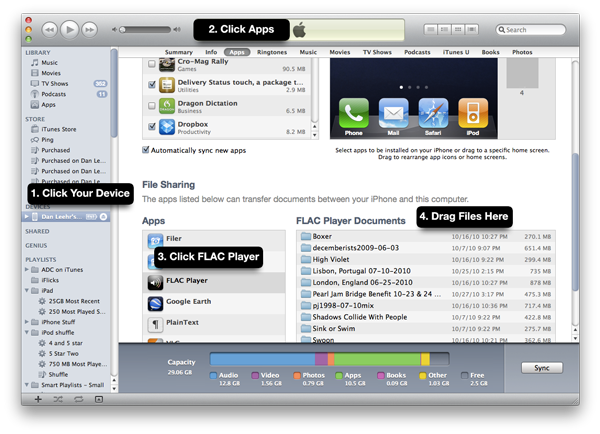Adjust the volume slider knob
This screenshot has width=600, height=434.
click(122, 29)
